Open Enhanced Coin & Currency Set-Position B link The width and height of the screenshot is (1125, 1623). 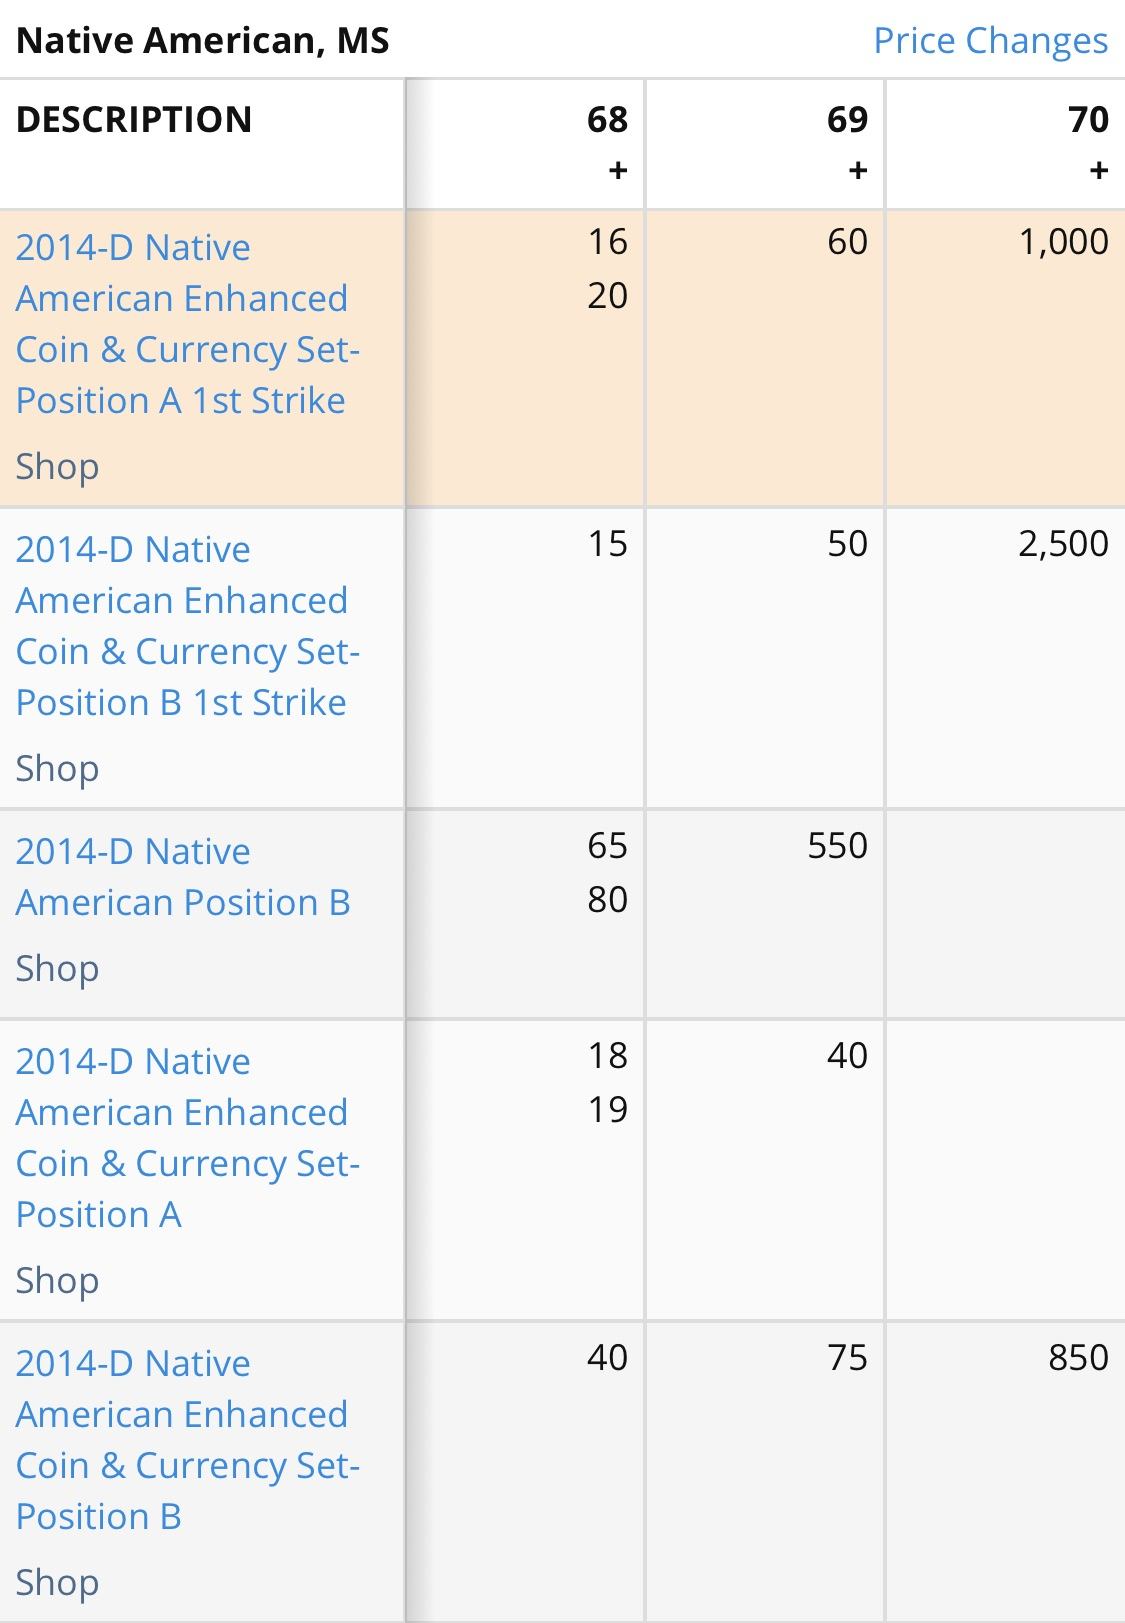click(188, 1440)
